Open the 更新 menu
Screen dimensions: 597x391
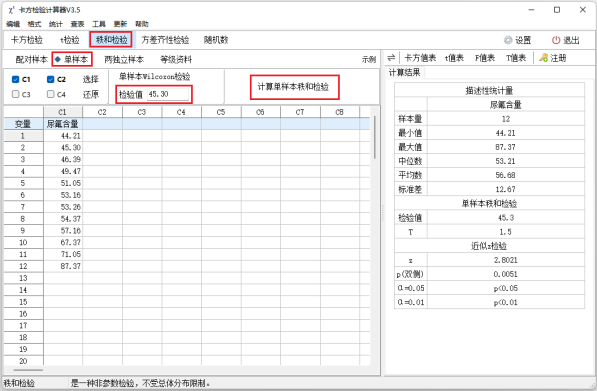click(120, 24)
